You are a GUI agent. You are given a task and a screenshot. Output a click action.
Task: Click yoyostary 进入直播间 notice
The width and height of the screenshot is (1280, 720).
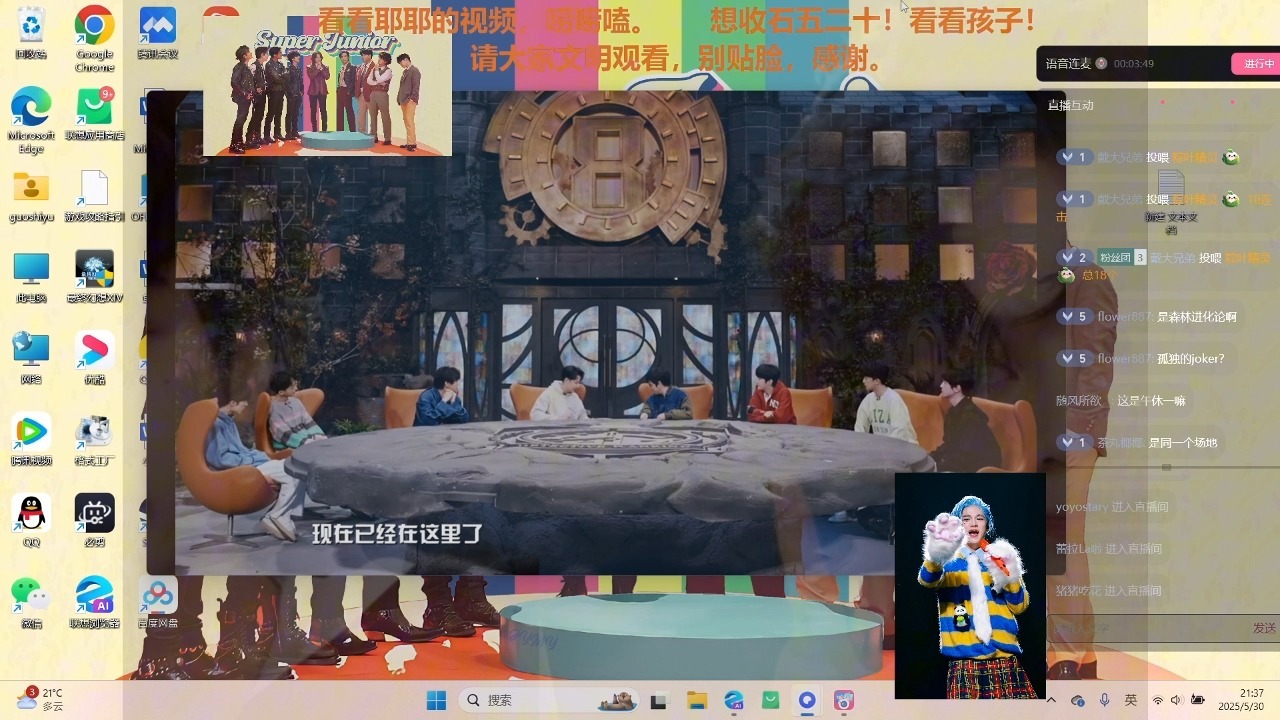pos(1112,507)
